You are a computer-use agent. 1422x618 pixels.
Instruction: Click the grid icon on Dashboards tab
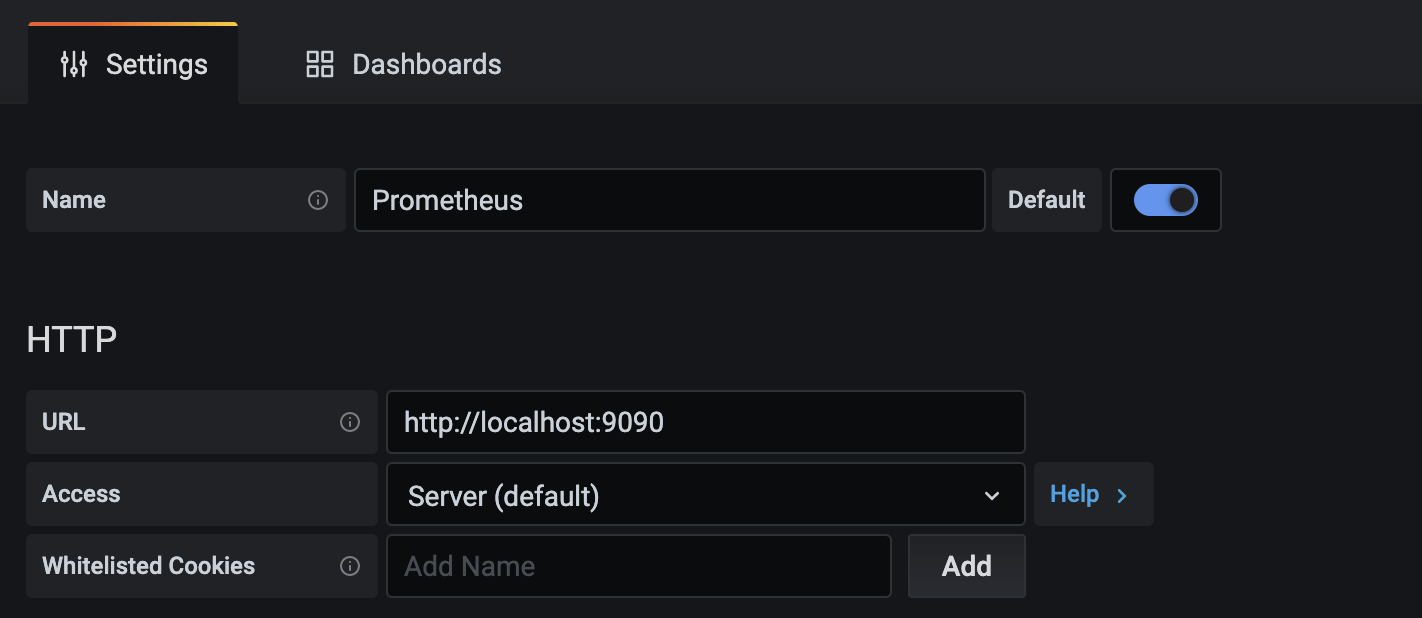[x=319, y=64]
